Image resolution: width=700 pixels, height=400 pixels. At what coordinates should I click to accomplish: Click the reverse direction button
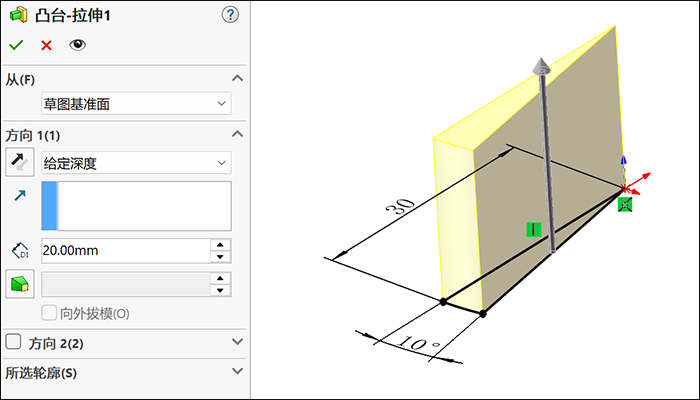[20, 162]
